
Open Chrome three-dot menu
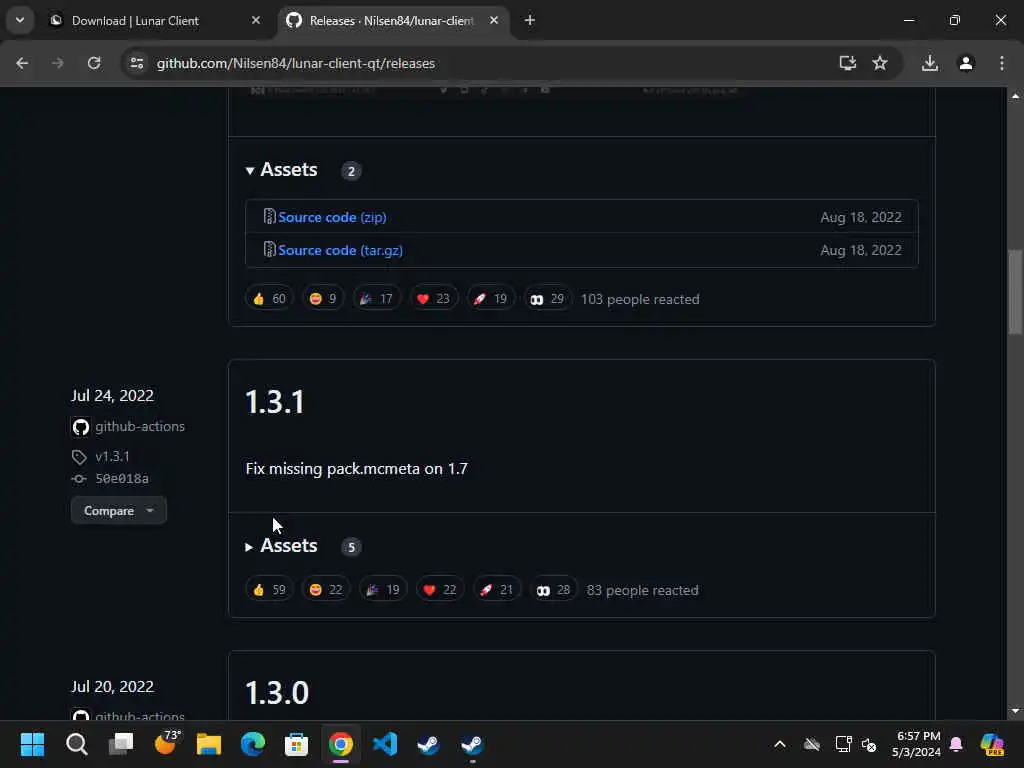1002,63
